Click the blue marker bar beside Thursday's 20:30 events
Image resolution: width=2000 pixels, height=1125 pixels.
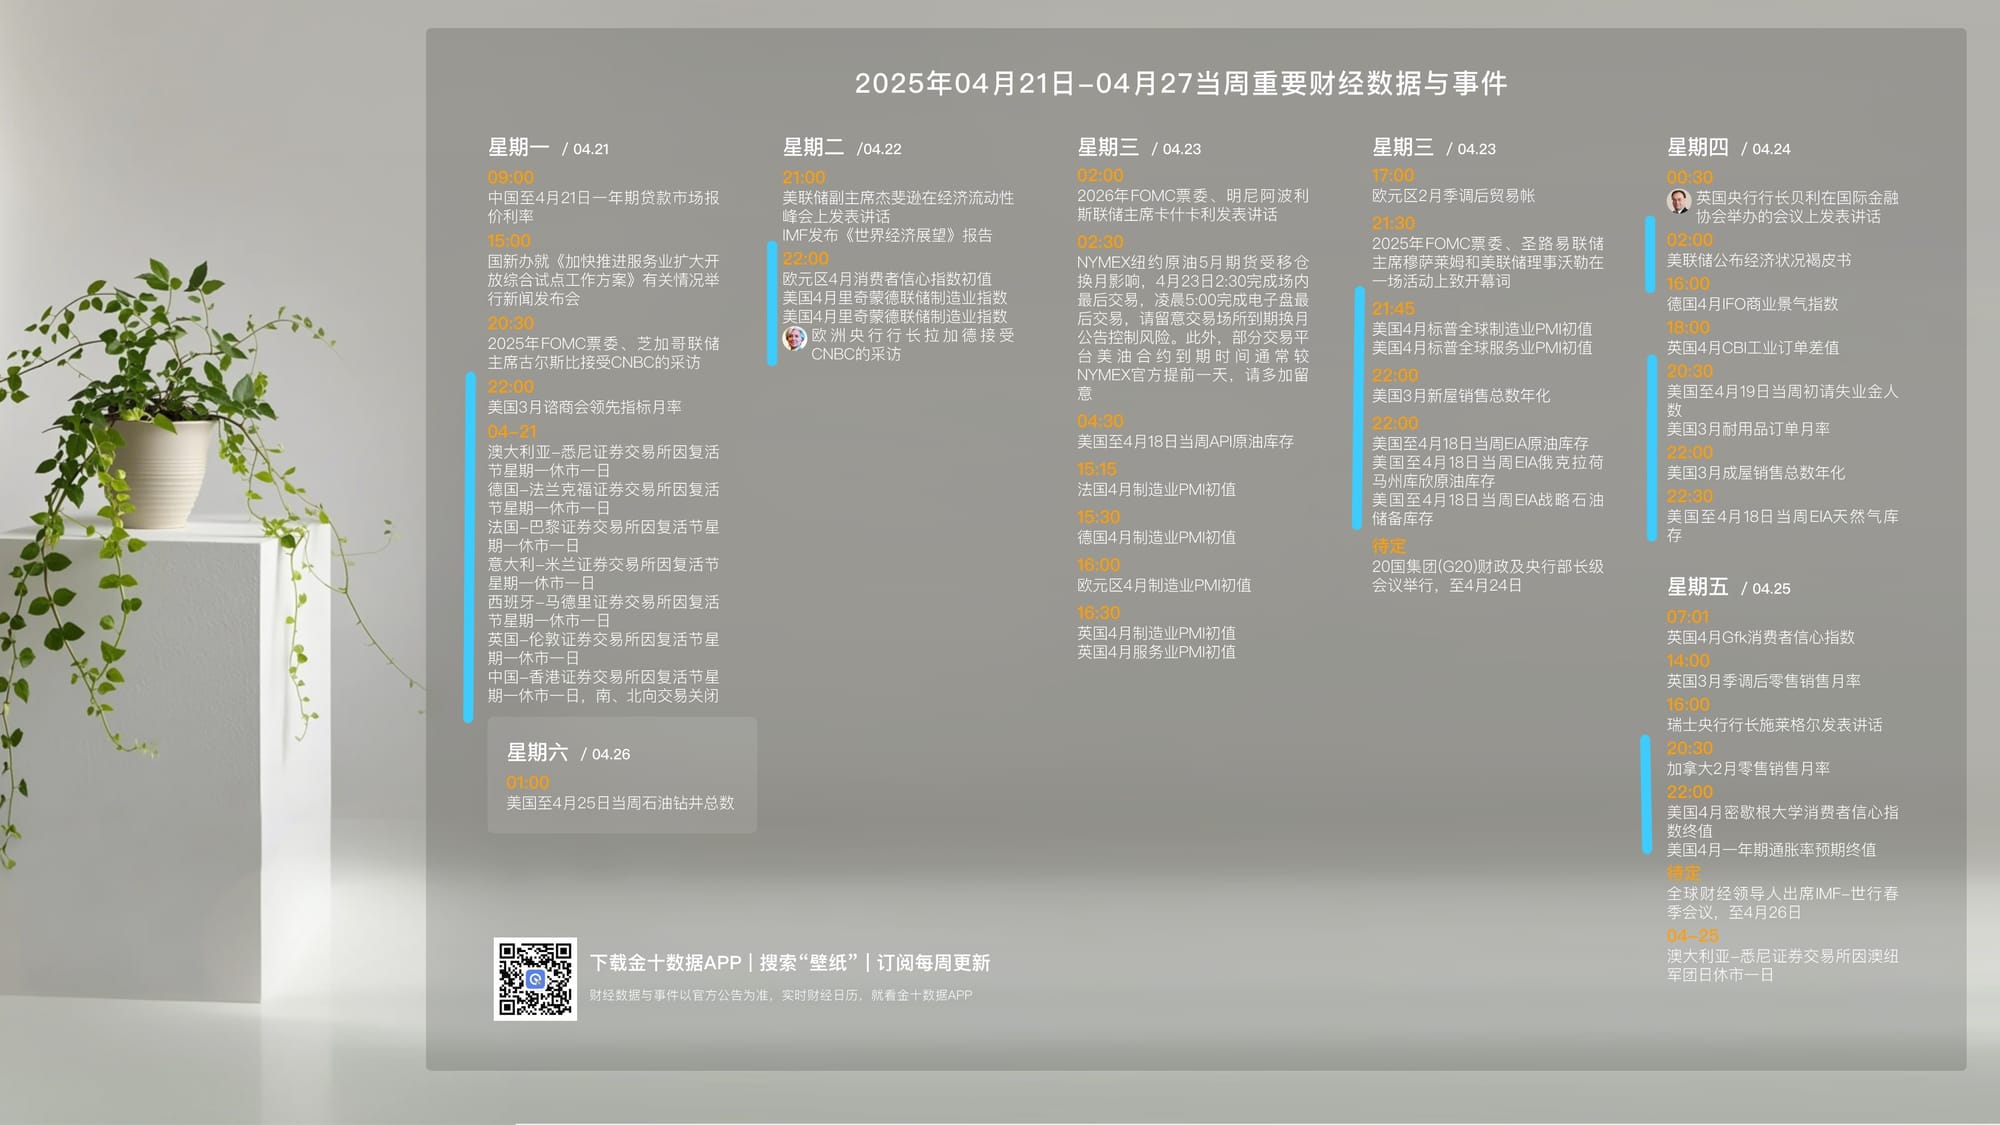click(x=1651, y=448)
